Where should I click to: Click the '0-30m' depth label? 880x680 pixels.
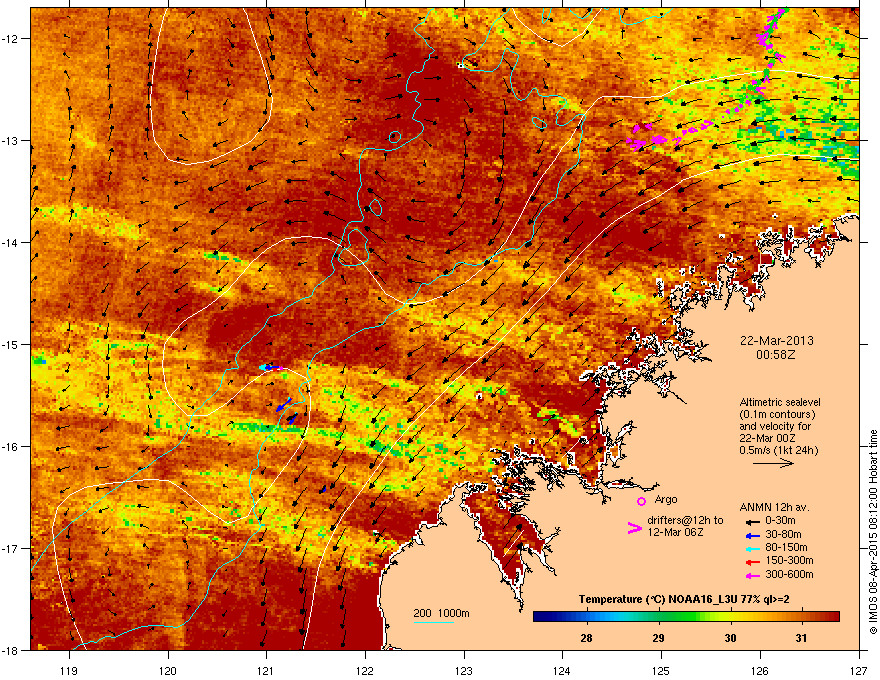[780, 521]
